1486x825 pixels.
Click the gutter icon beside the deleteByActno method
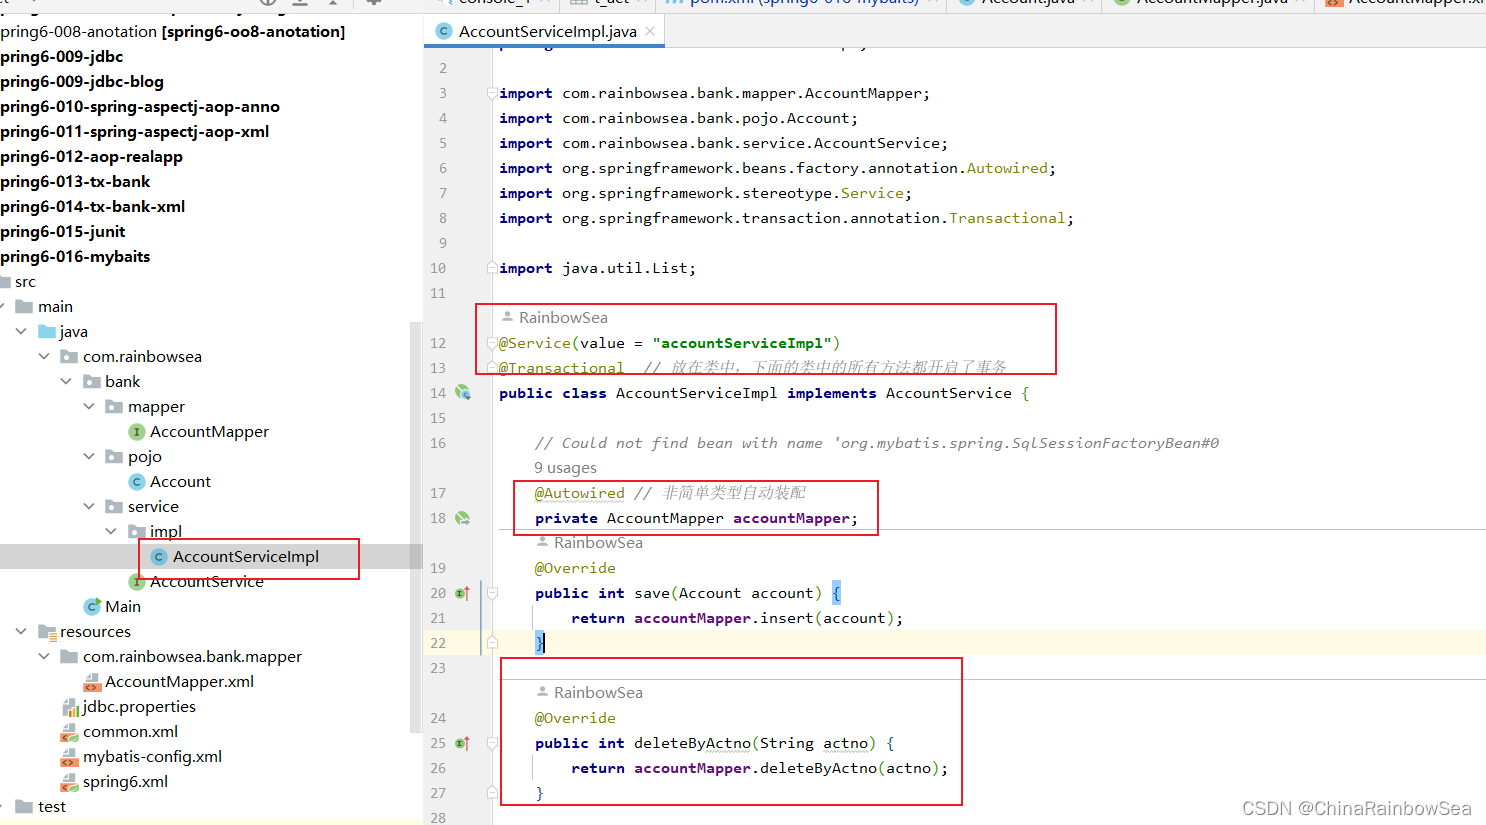point(463,743)
